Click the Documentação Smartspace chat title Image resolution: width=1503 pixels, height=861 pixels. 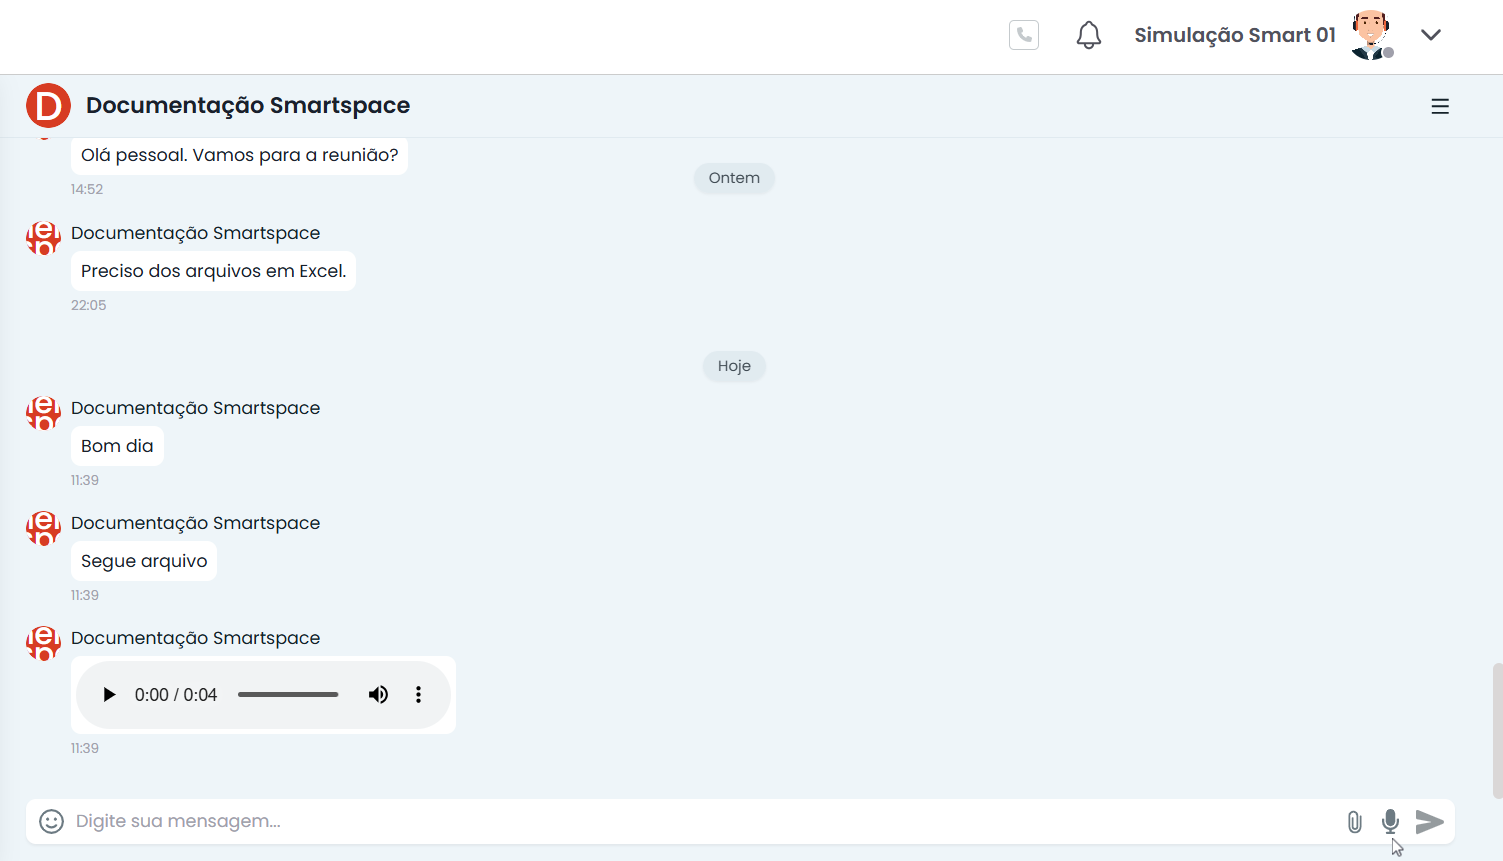pos(248,106)
